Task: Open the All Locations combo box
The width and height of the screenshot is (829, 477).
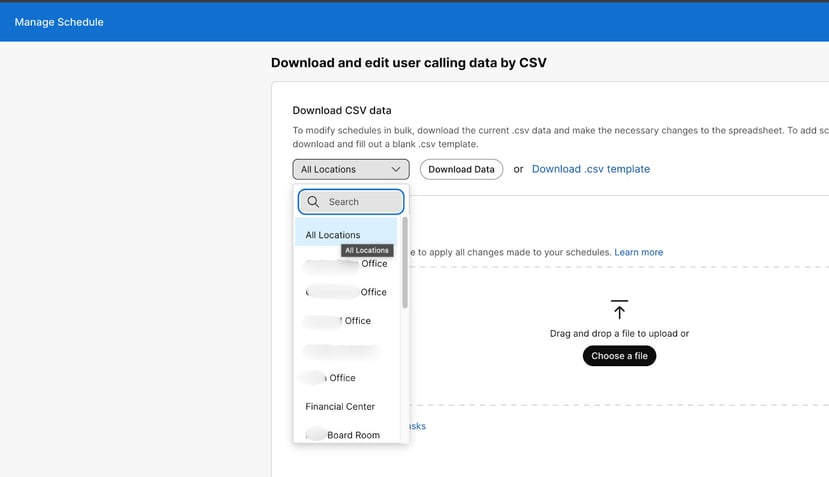Action: pos(350,170)
